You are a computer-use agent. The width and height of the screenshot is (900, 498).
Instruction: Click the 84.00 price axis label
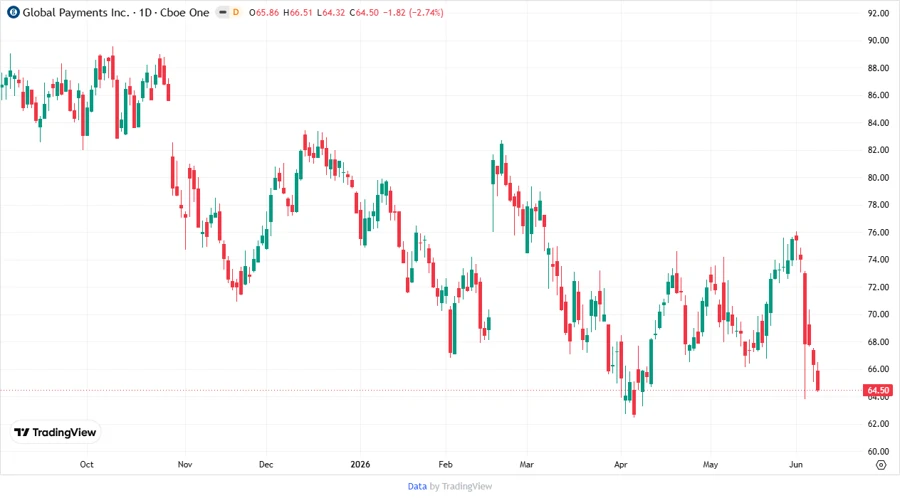coord(878,122)
